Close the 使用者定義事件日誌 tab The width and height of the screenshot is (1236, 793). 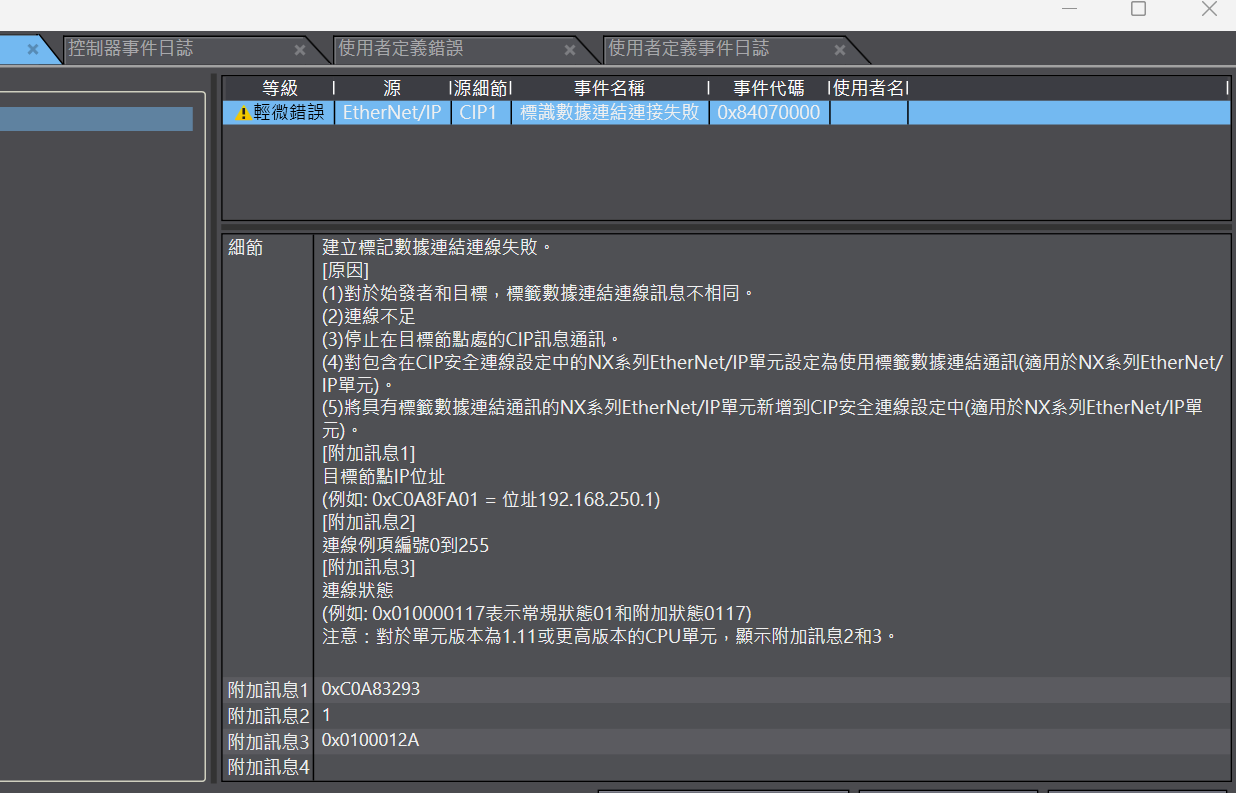(x=839, y=50)
